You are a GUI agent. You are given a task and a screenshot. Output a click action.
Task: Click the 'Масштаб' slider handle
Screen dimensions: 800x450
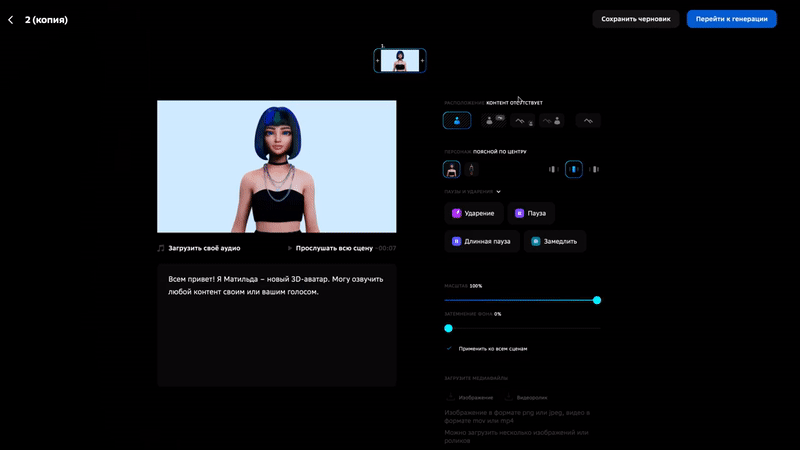(597, 300)
